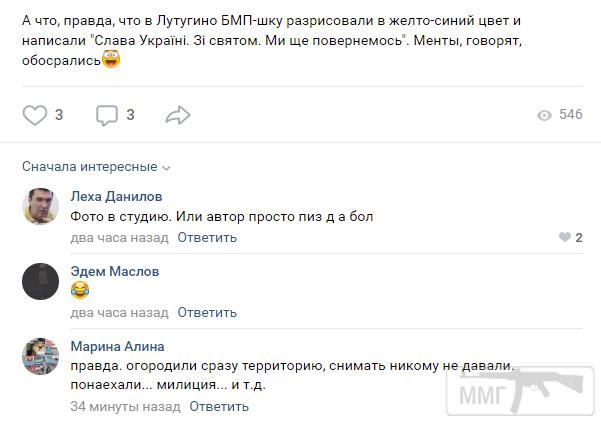Reply to Марина Алина's comment
Image resolution: width=601 pixels, height=421 pixels.
(x=218, y=407)
